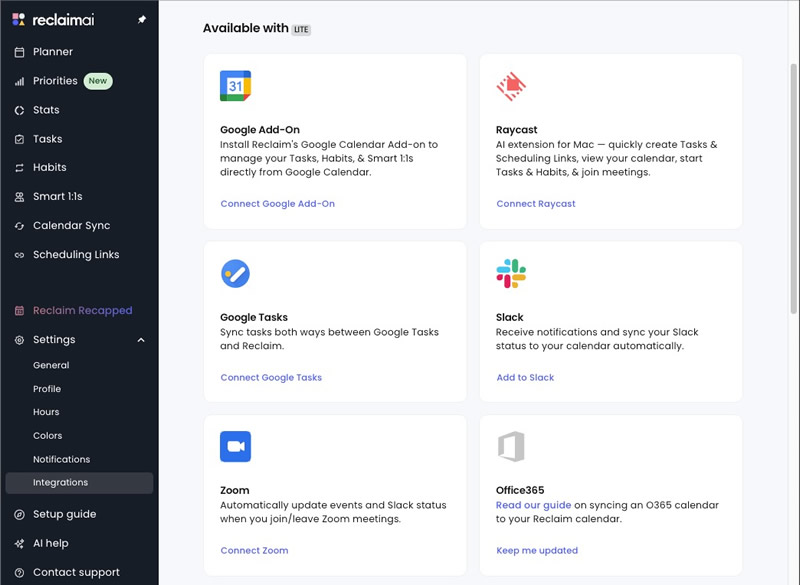Click the Google Tasks logo icon

click(x=235, y=274)
